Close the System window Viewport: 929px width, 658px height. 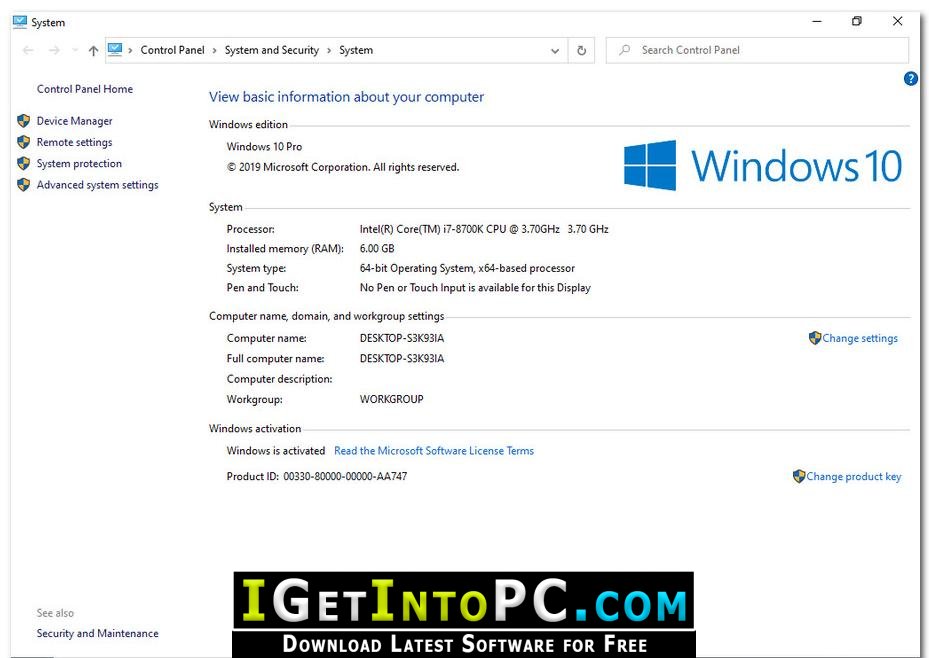click(x=898, y=21)
